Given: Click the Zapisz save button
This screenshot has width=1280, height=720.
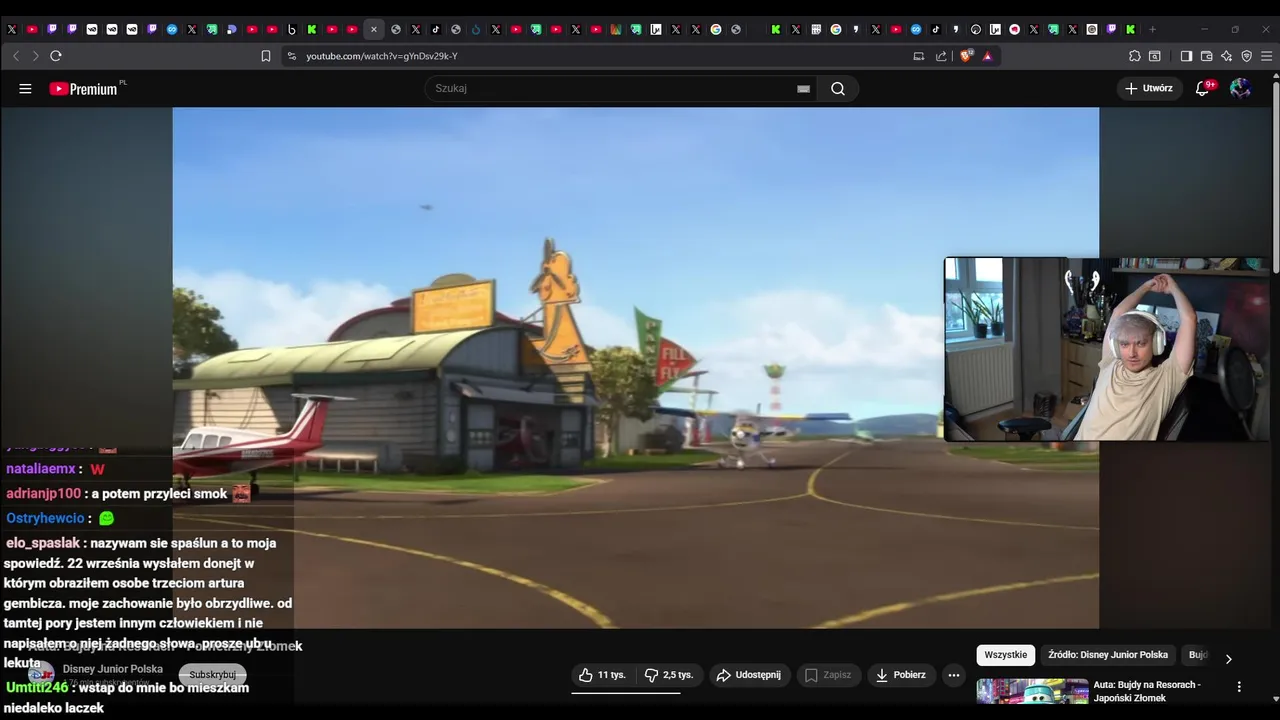Looking at the screenshot, I should [x=829, y=675].
